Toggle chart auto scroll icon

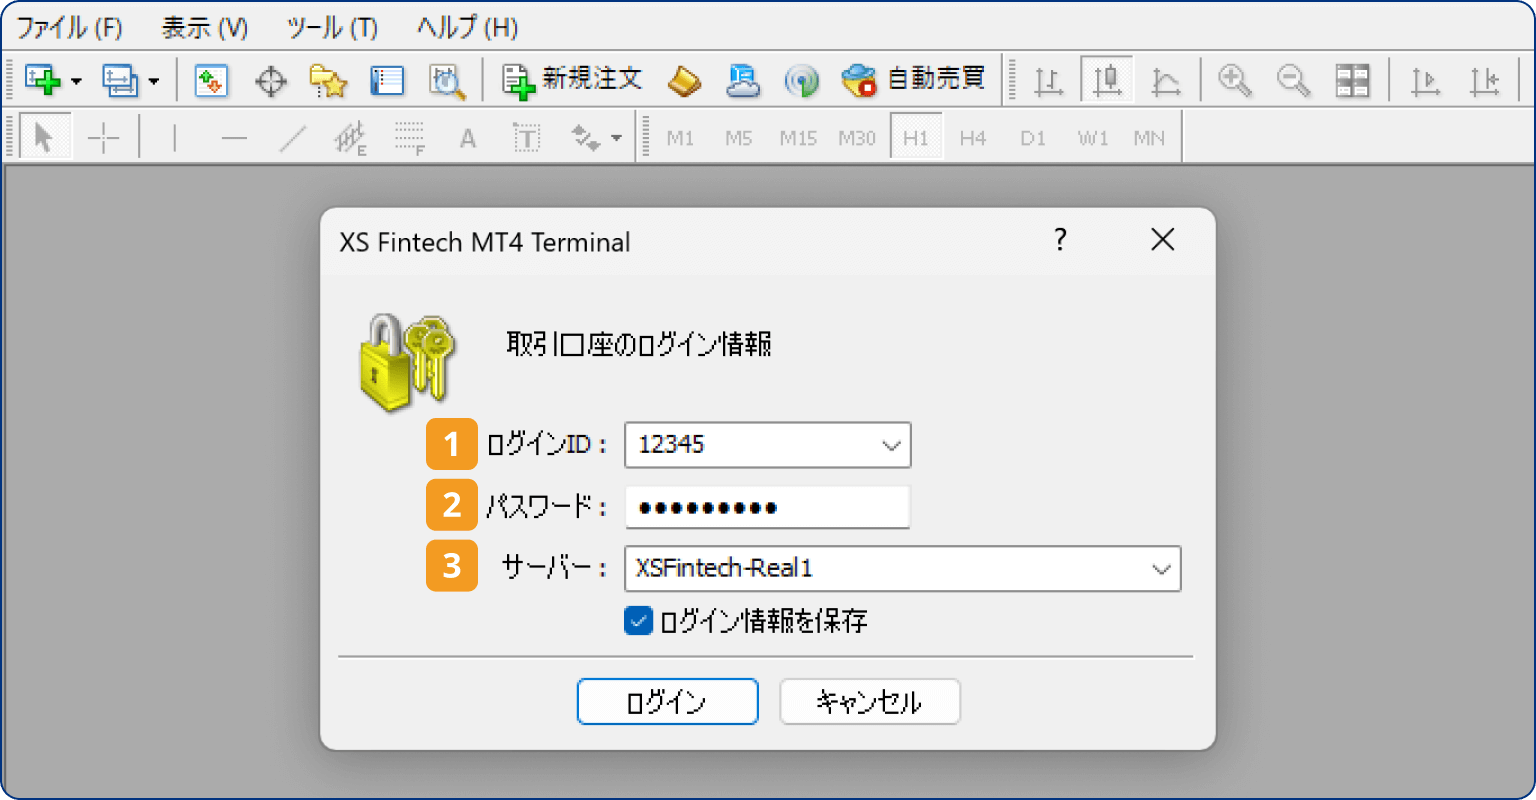pos(1425,80)
